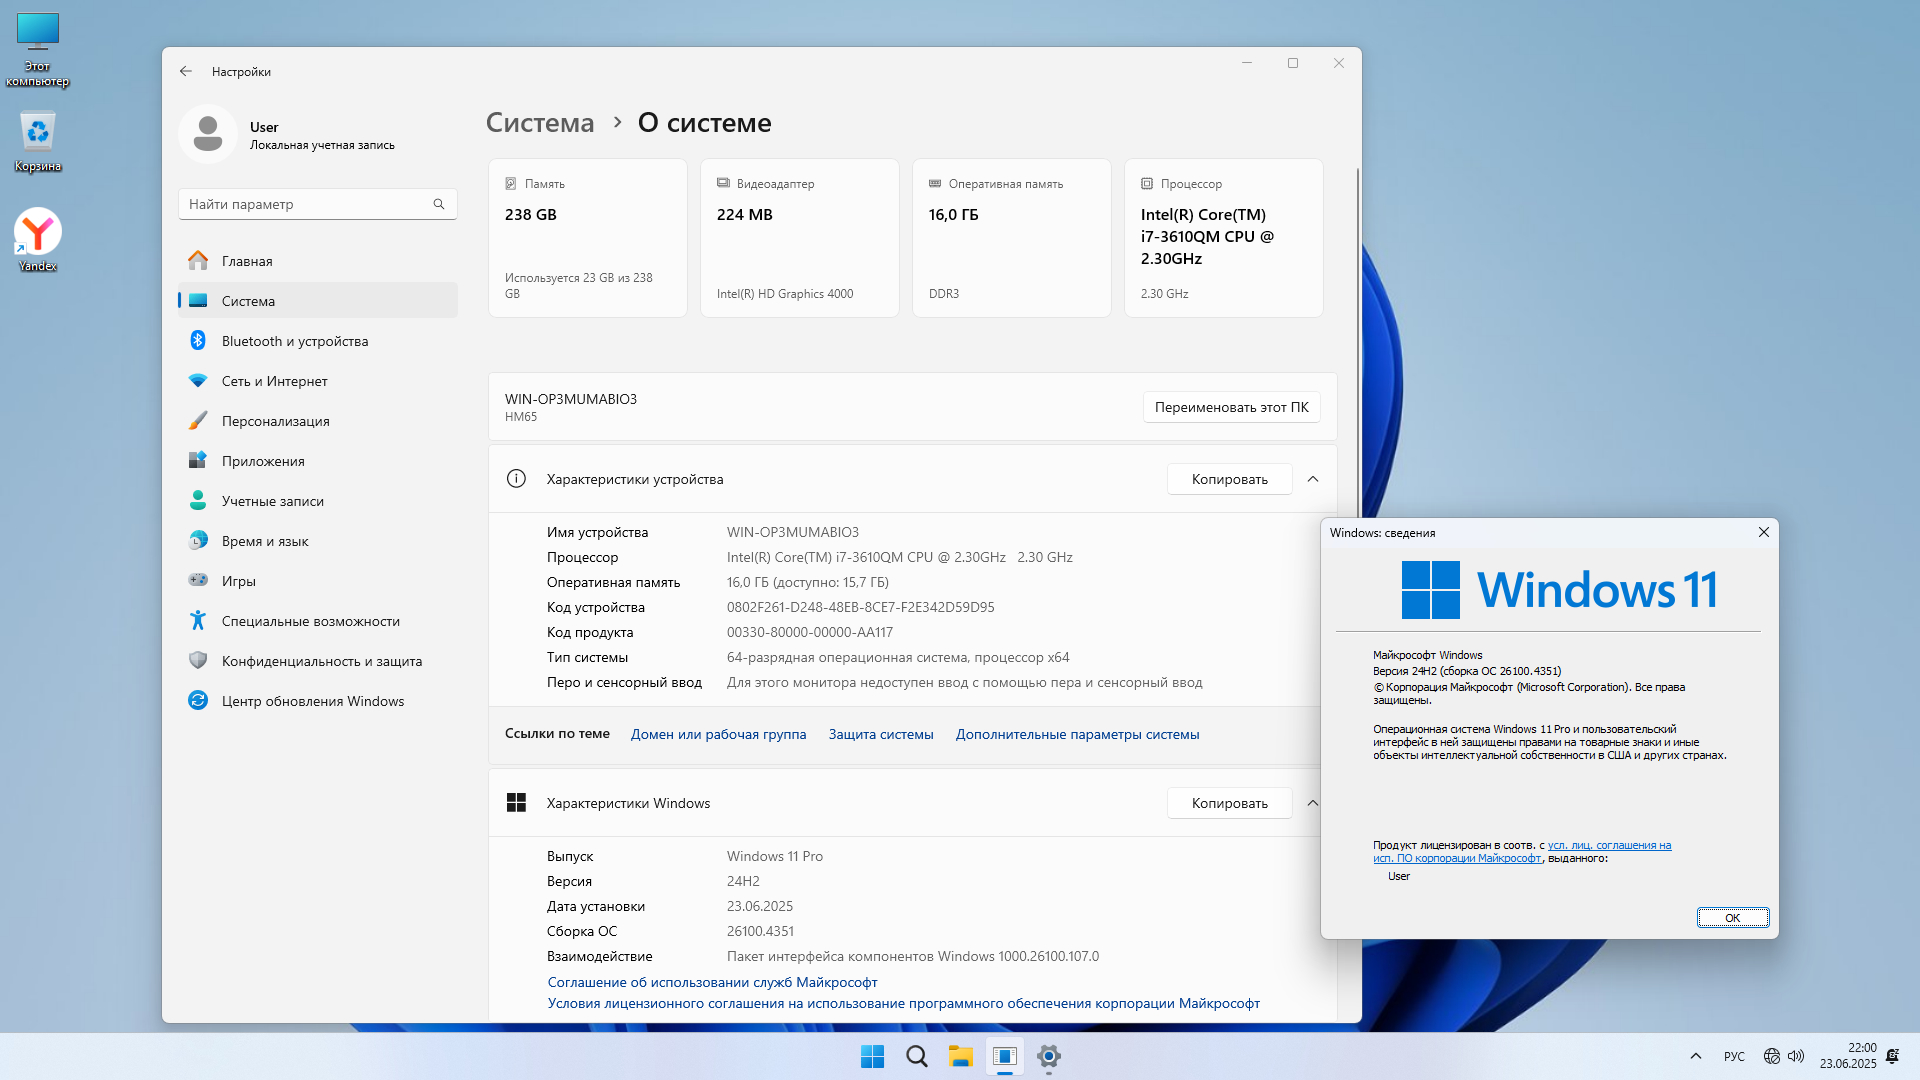The width and height of the screenshot is (1920, 1080).
Task: Open Специальные возможности settings
Action: pos(310,621)
